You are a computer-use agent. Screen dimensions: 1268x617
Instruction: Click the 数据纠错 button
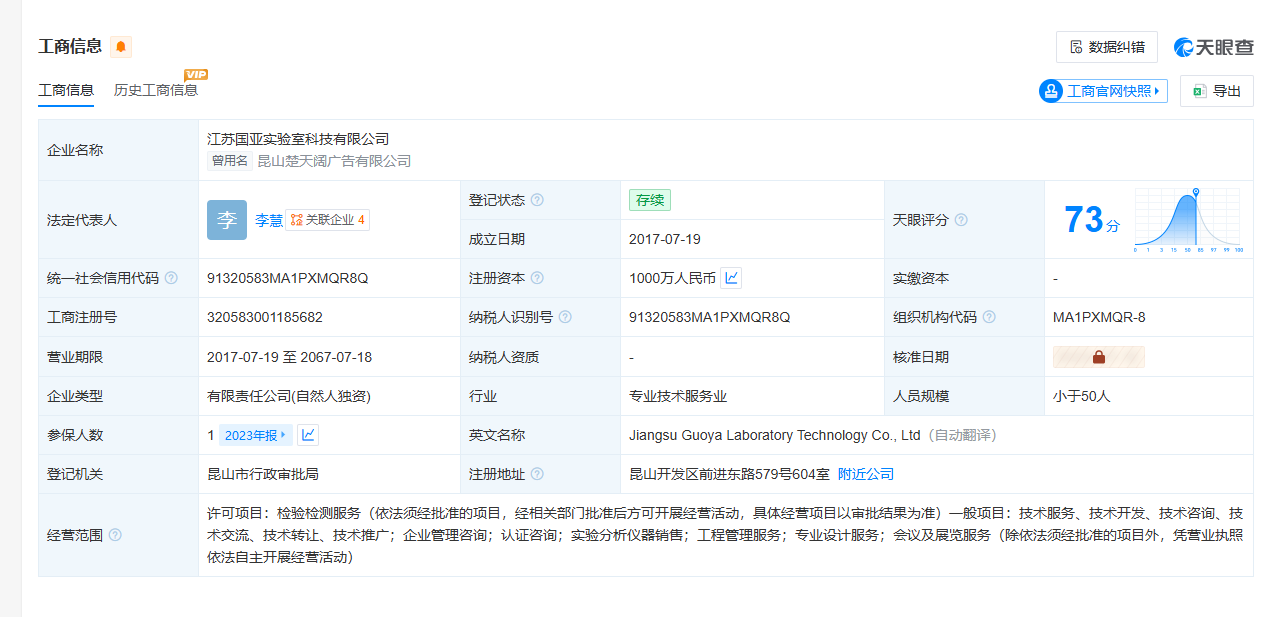(1106, 47)
